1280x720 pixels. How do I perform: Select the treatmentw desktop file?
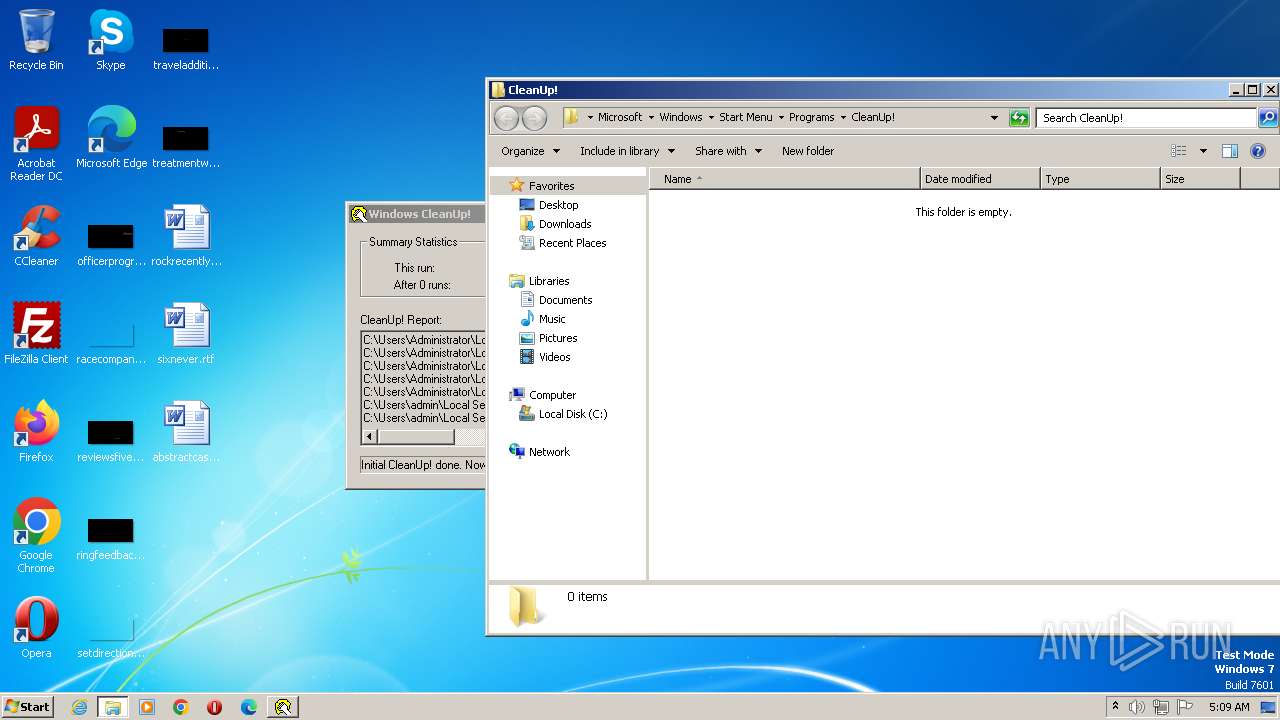click(186, 146)
